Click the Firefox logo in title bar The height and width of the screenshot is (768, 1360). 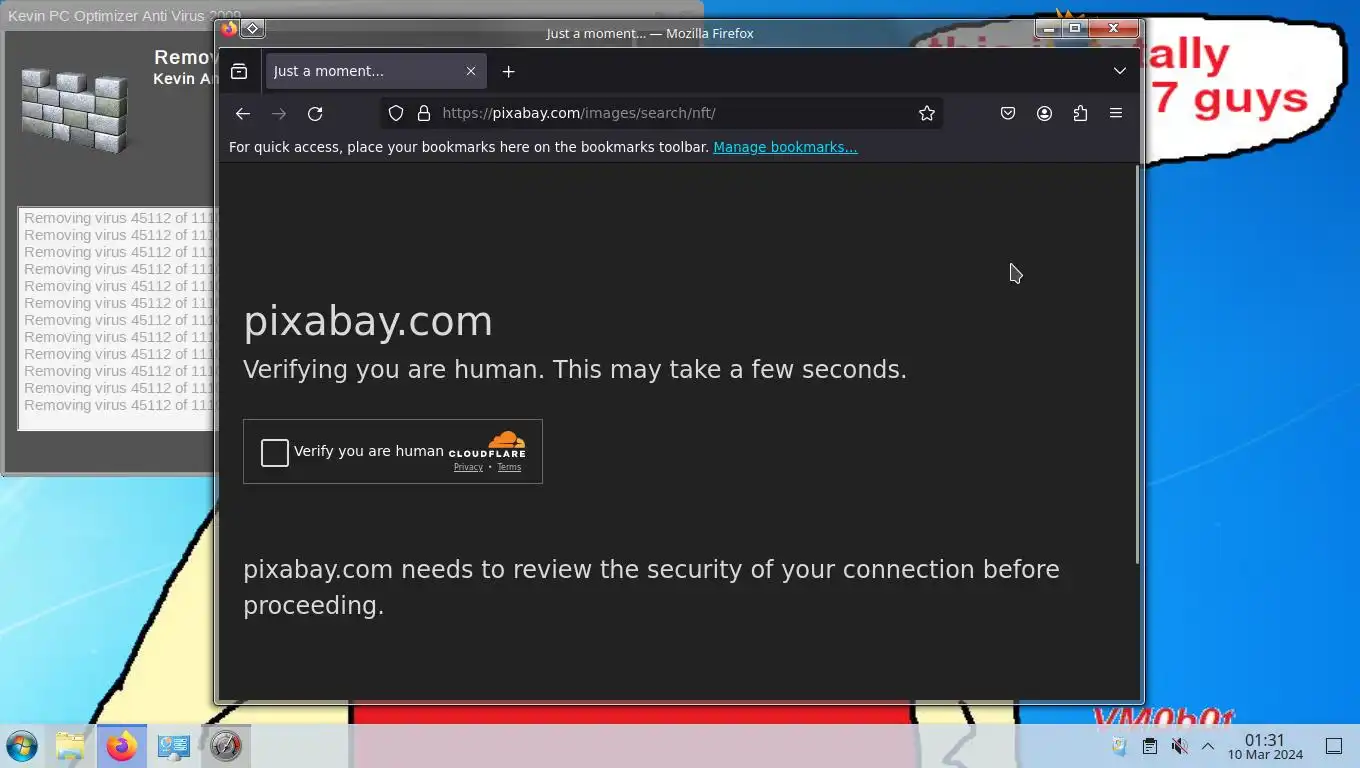click(x=229, y=29)
